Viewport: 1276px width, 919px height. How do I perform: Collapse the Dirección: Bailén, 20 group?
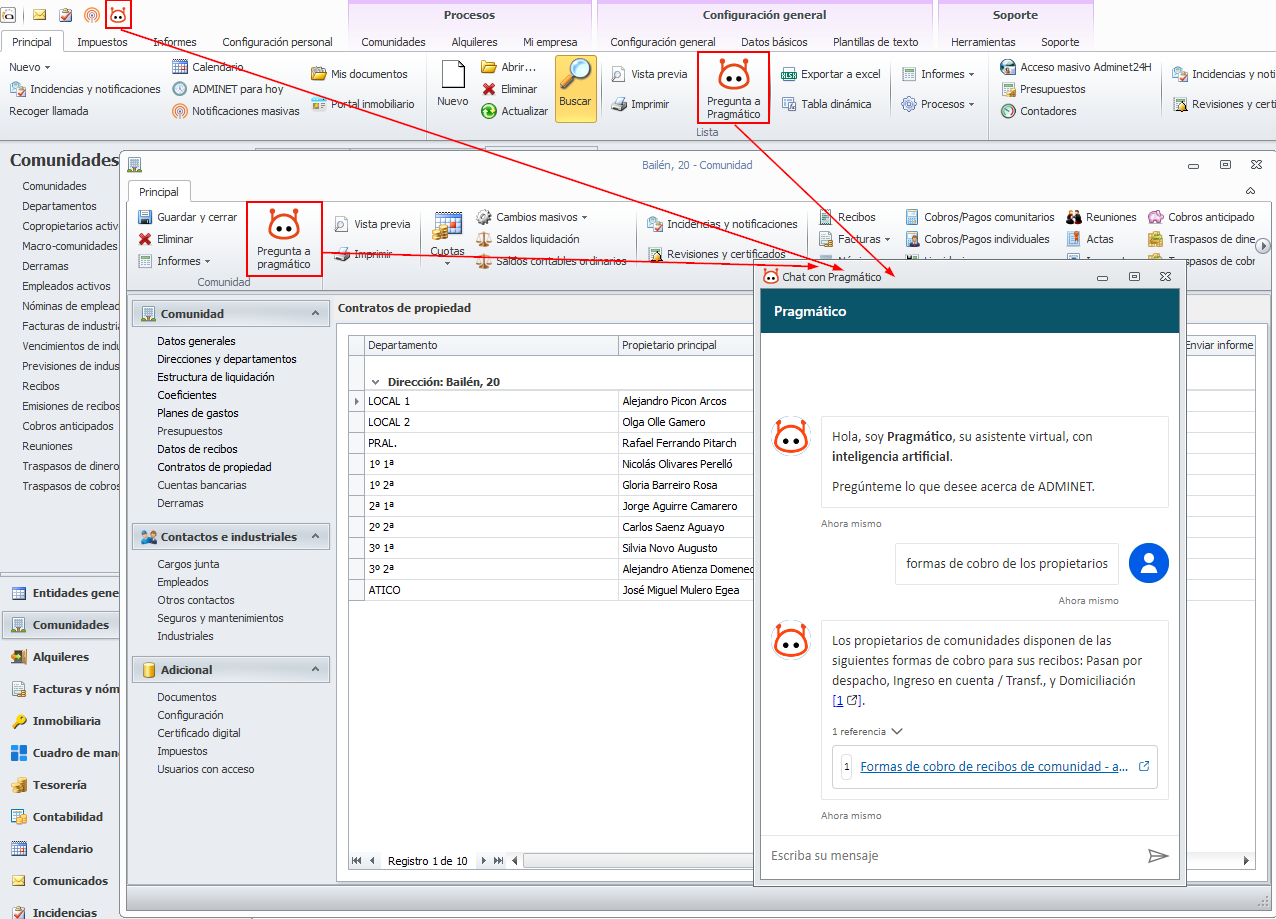pos(376,382)
